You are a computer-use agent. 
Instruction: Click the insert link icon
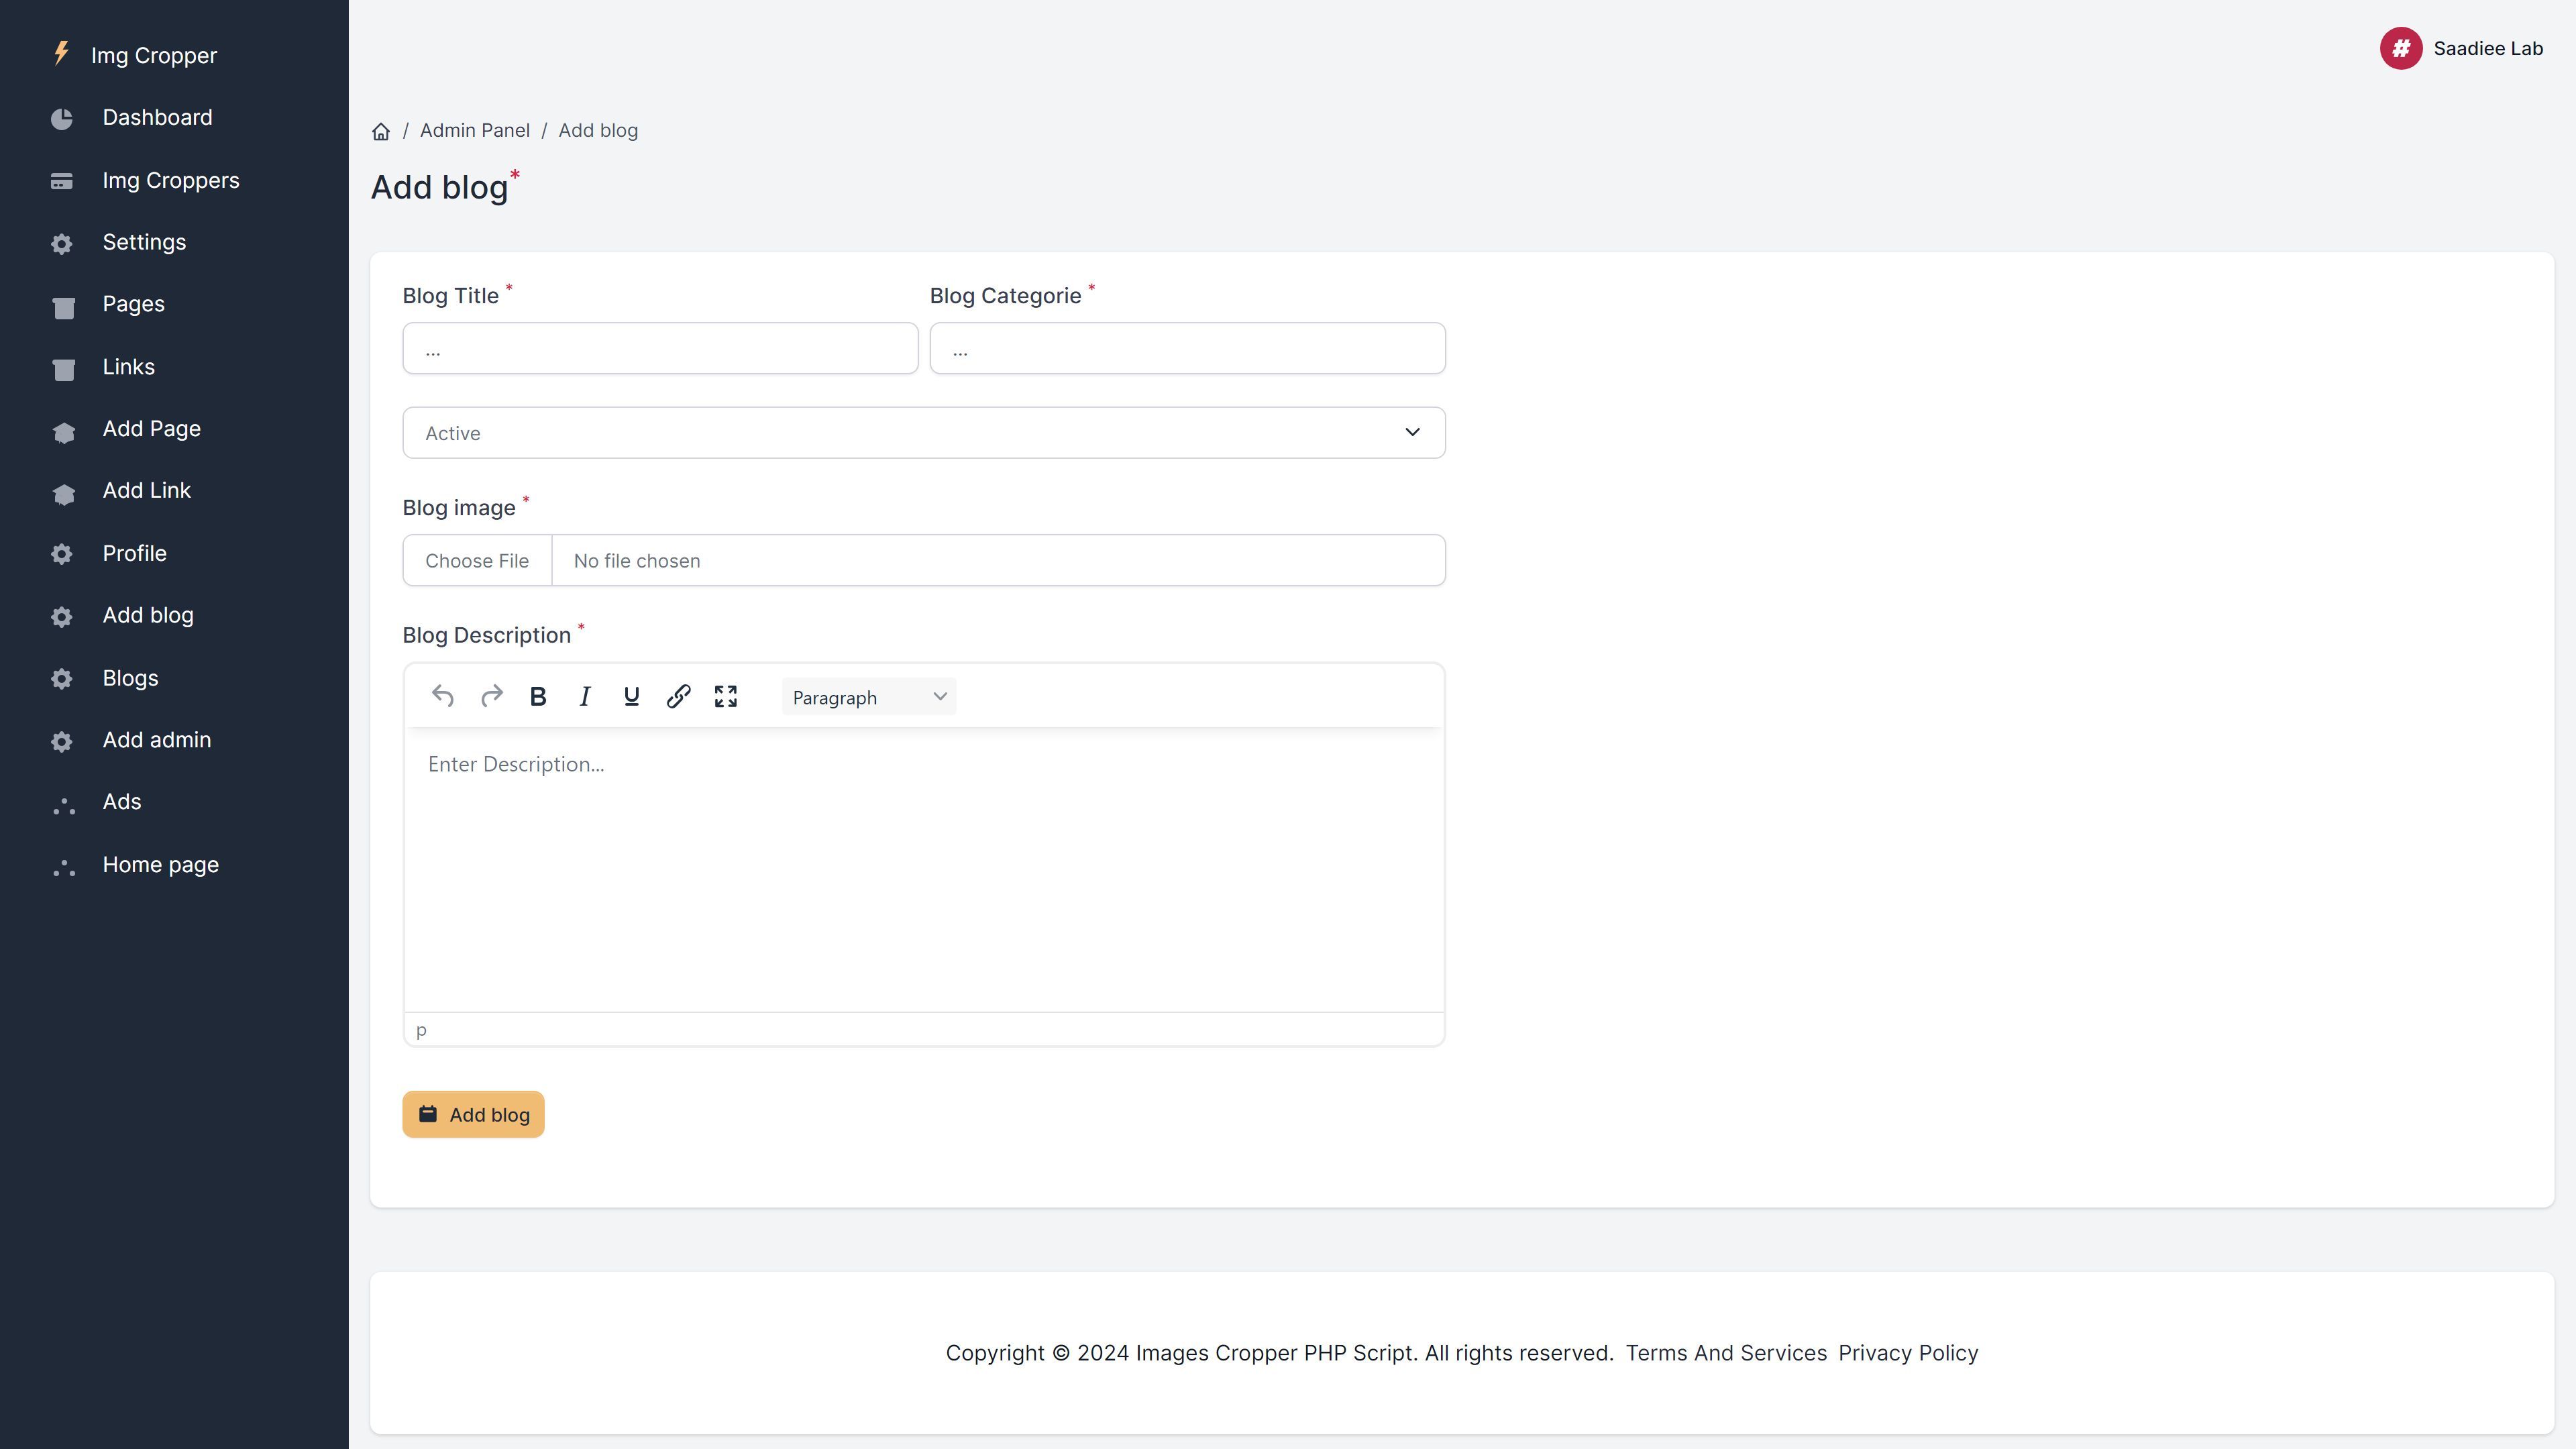tap(678, 697)
